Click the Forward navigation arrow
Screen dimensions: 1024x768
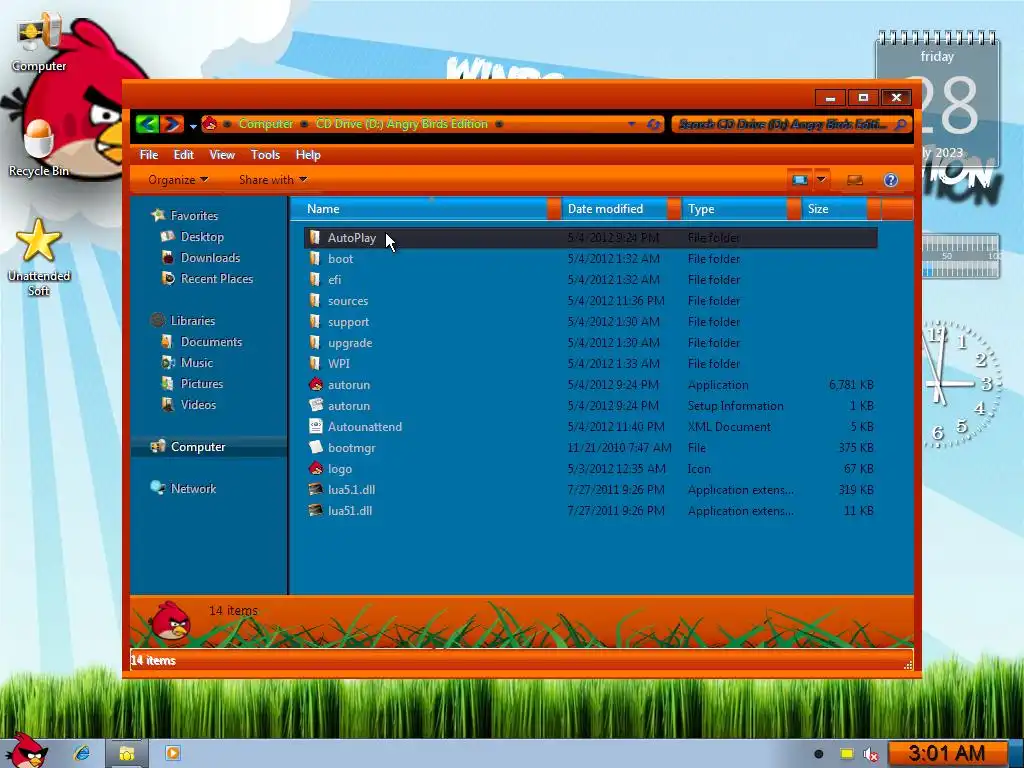(x=171, y=123)
